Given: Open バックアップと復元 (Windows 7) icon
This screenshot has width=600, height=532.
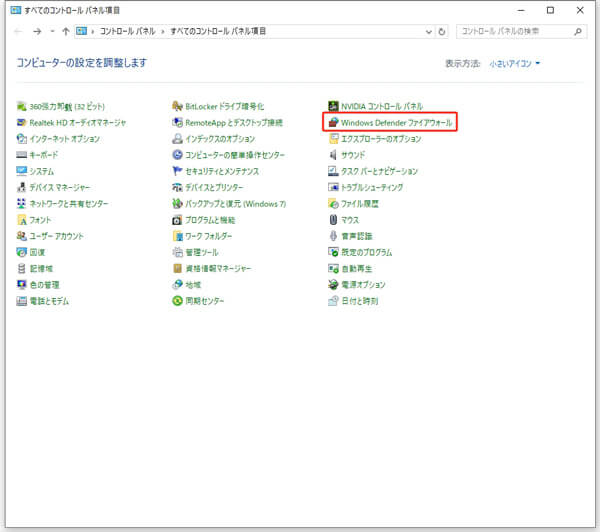Looking at the screenshot, I should pos(177,203).
